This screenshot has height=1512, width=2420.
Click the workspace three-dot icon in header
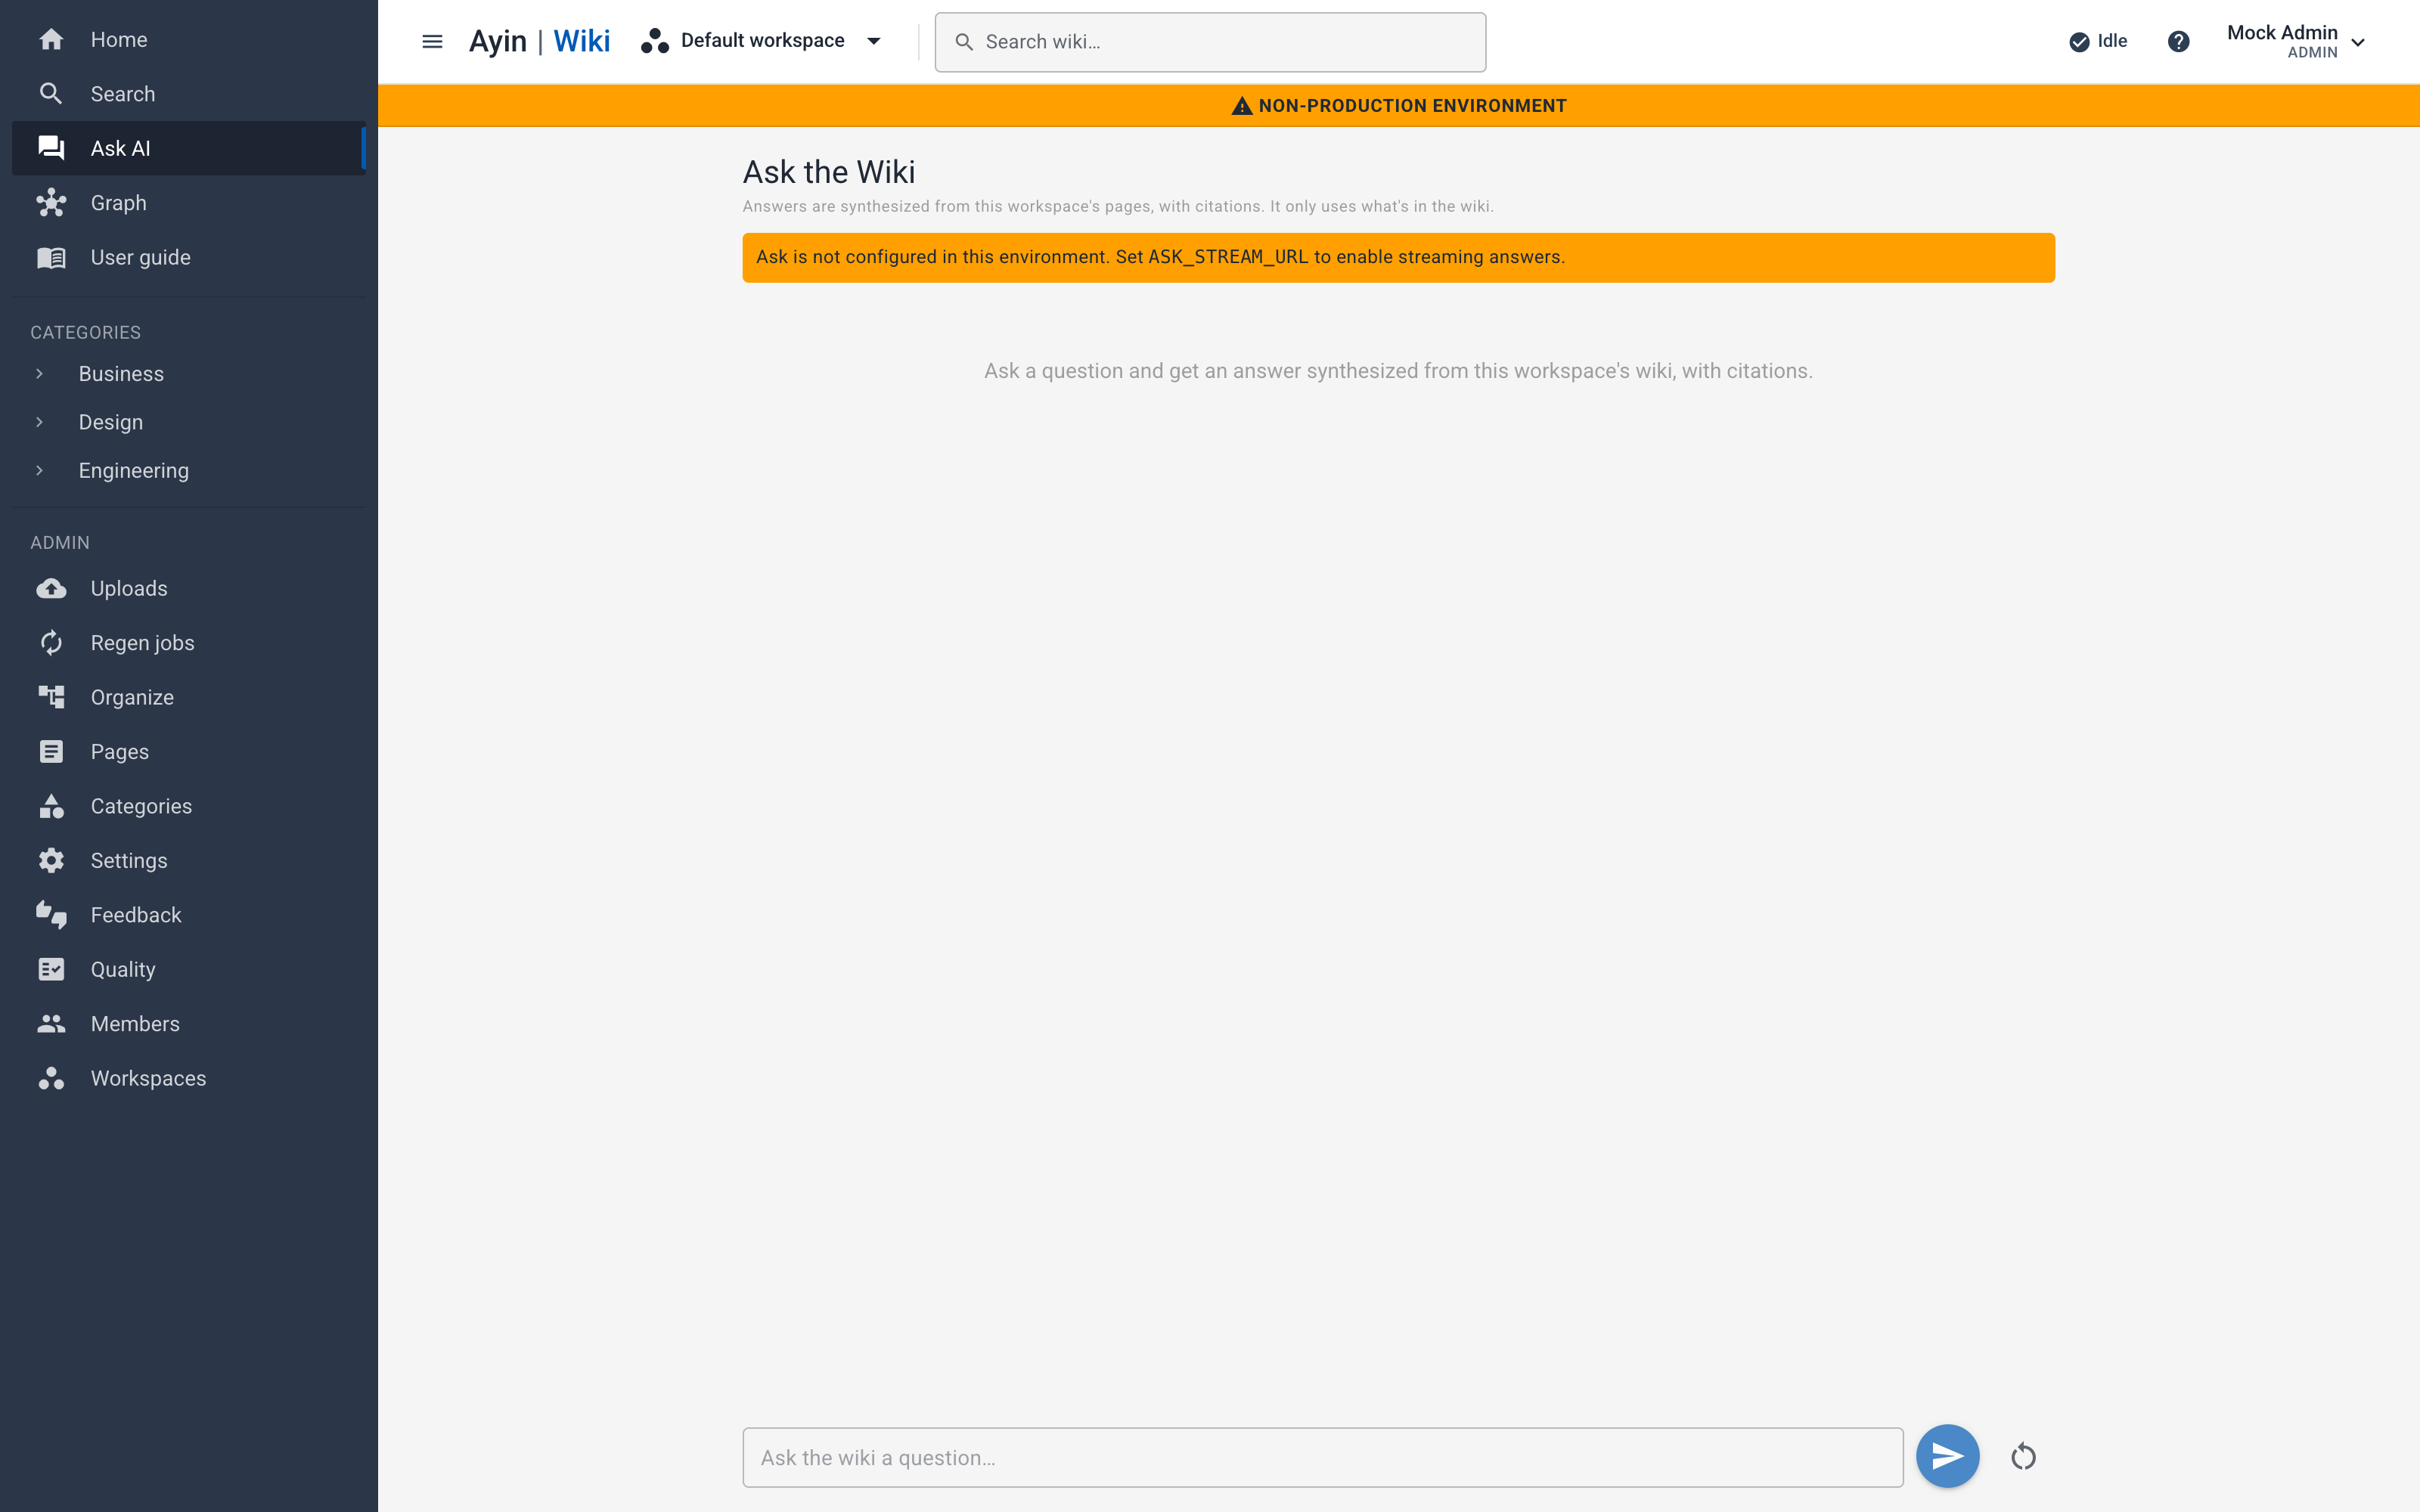655,41
